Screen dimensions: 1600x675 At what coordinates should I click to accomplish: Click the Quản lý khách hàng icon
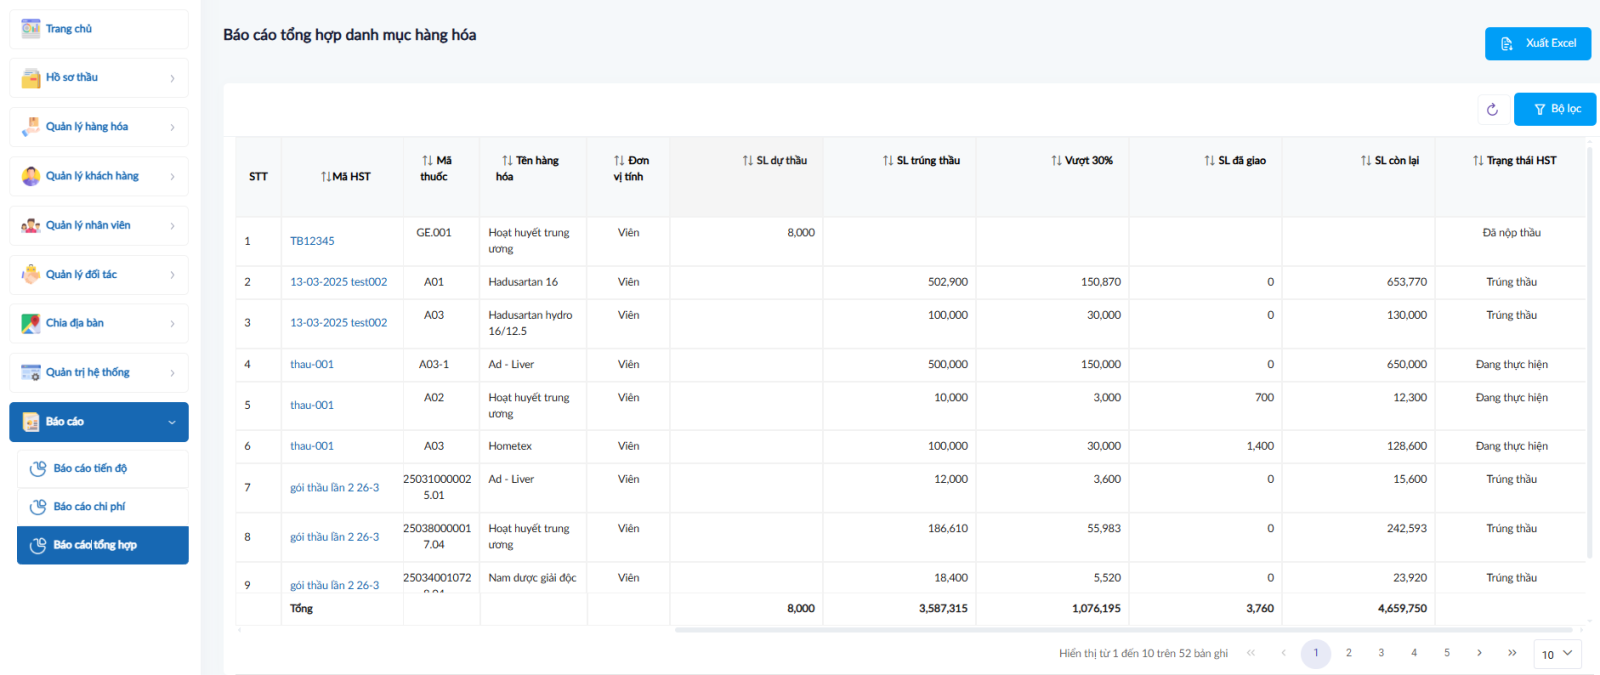tap(31, 176)
